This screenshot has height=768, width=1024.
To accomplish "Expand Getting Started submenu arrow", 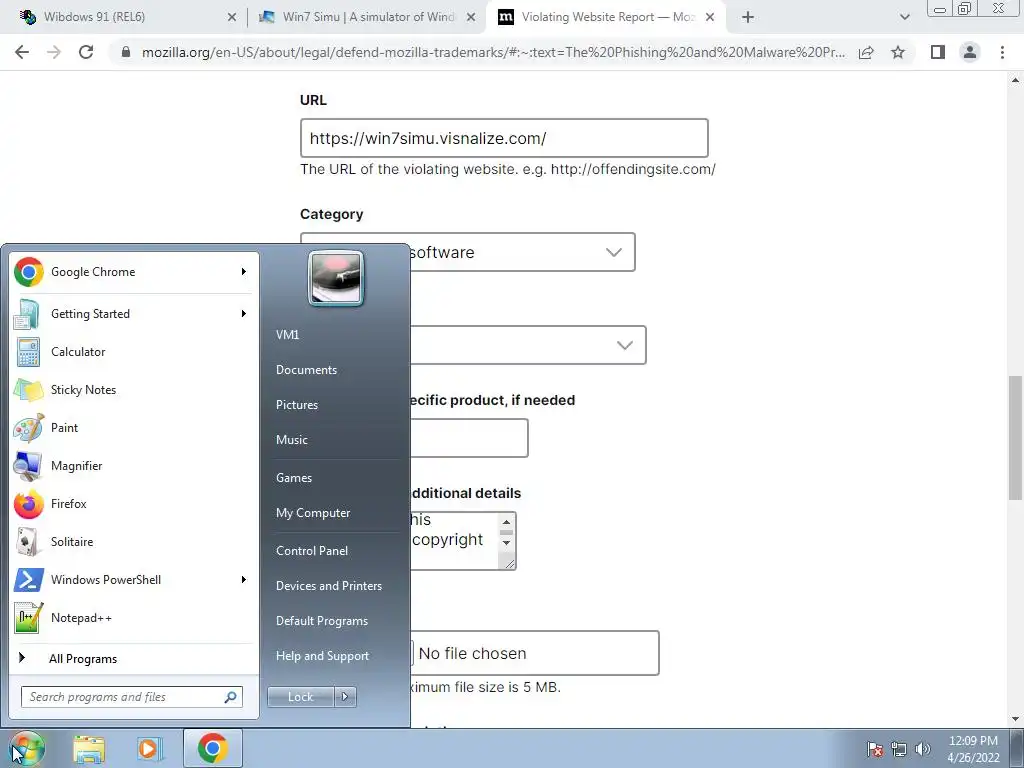I will click(244, 313).
